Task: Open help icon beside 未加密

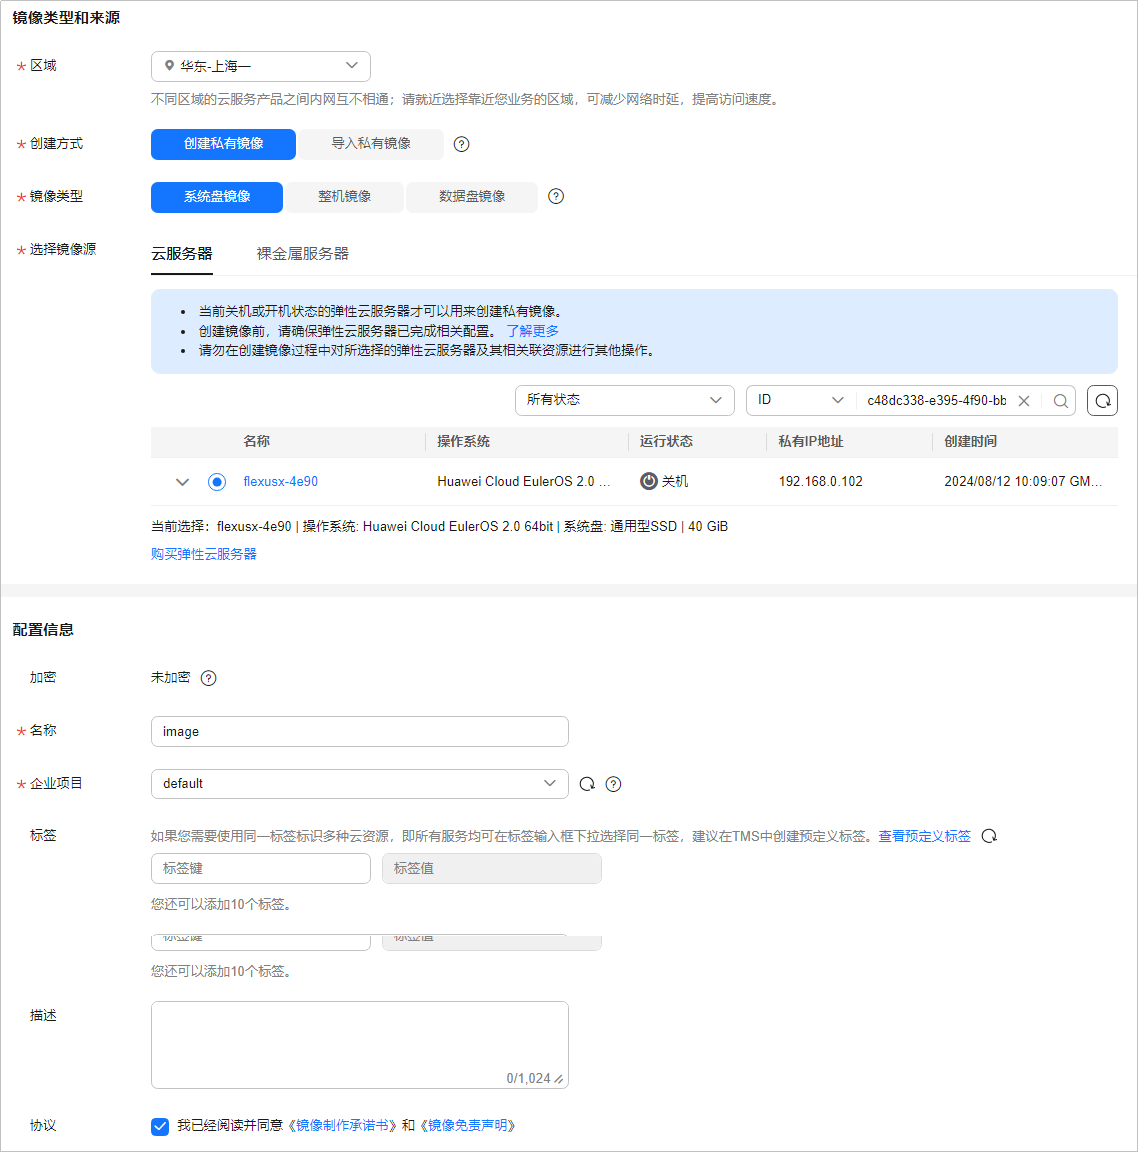Action: (209, 678)
